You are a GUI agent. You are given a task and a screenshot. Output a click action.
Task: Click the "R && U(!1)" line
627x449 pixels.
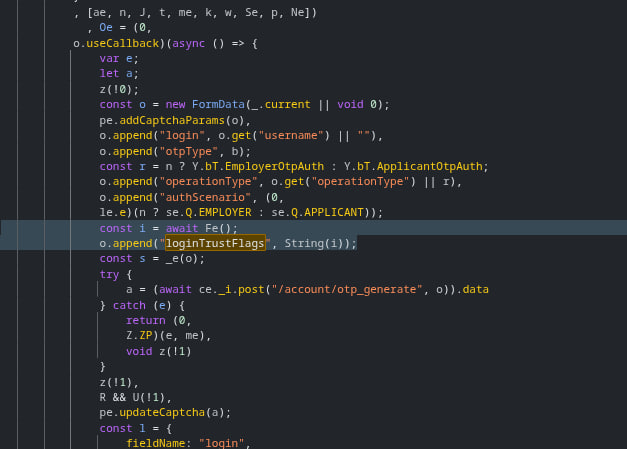[x=136, y=397]
